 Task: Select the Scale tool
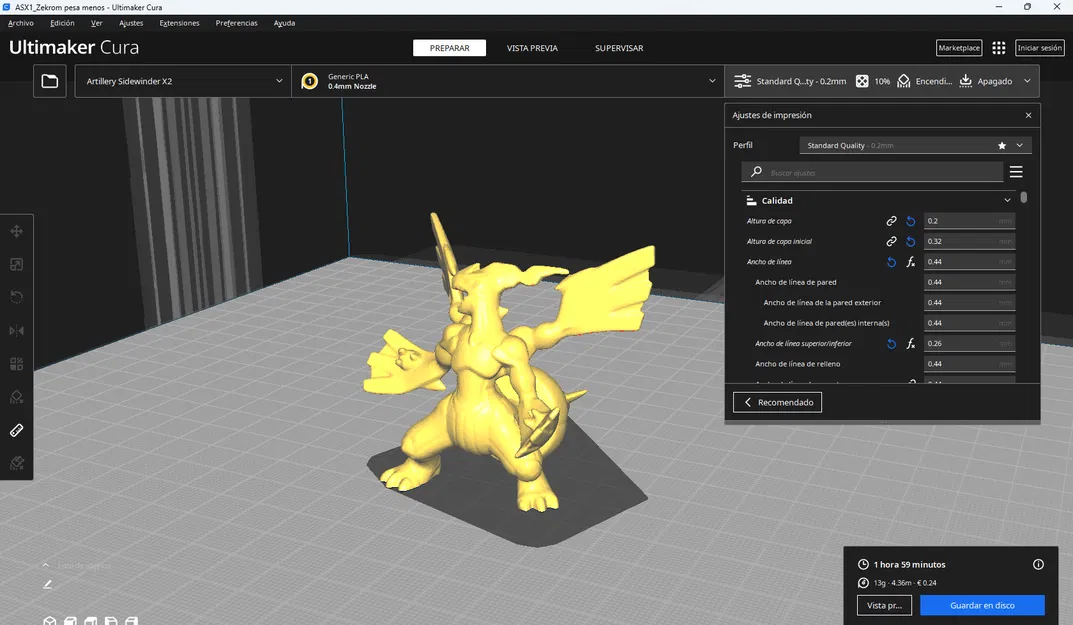[16, 264]
